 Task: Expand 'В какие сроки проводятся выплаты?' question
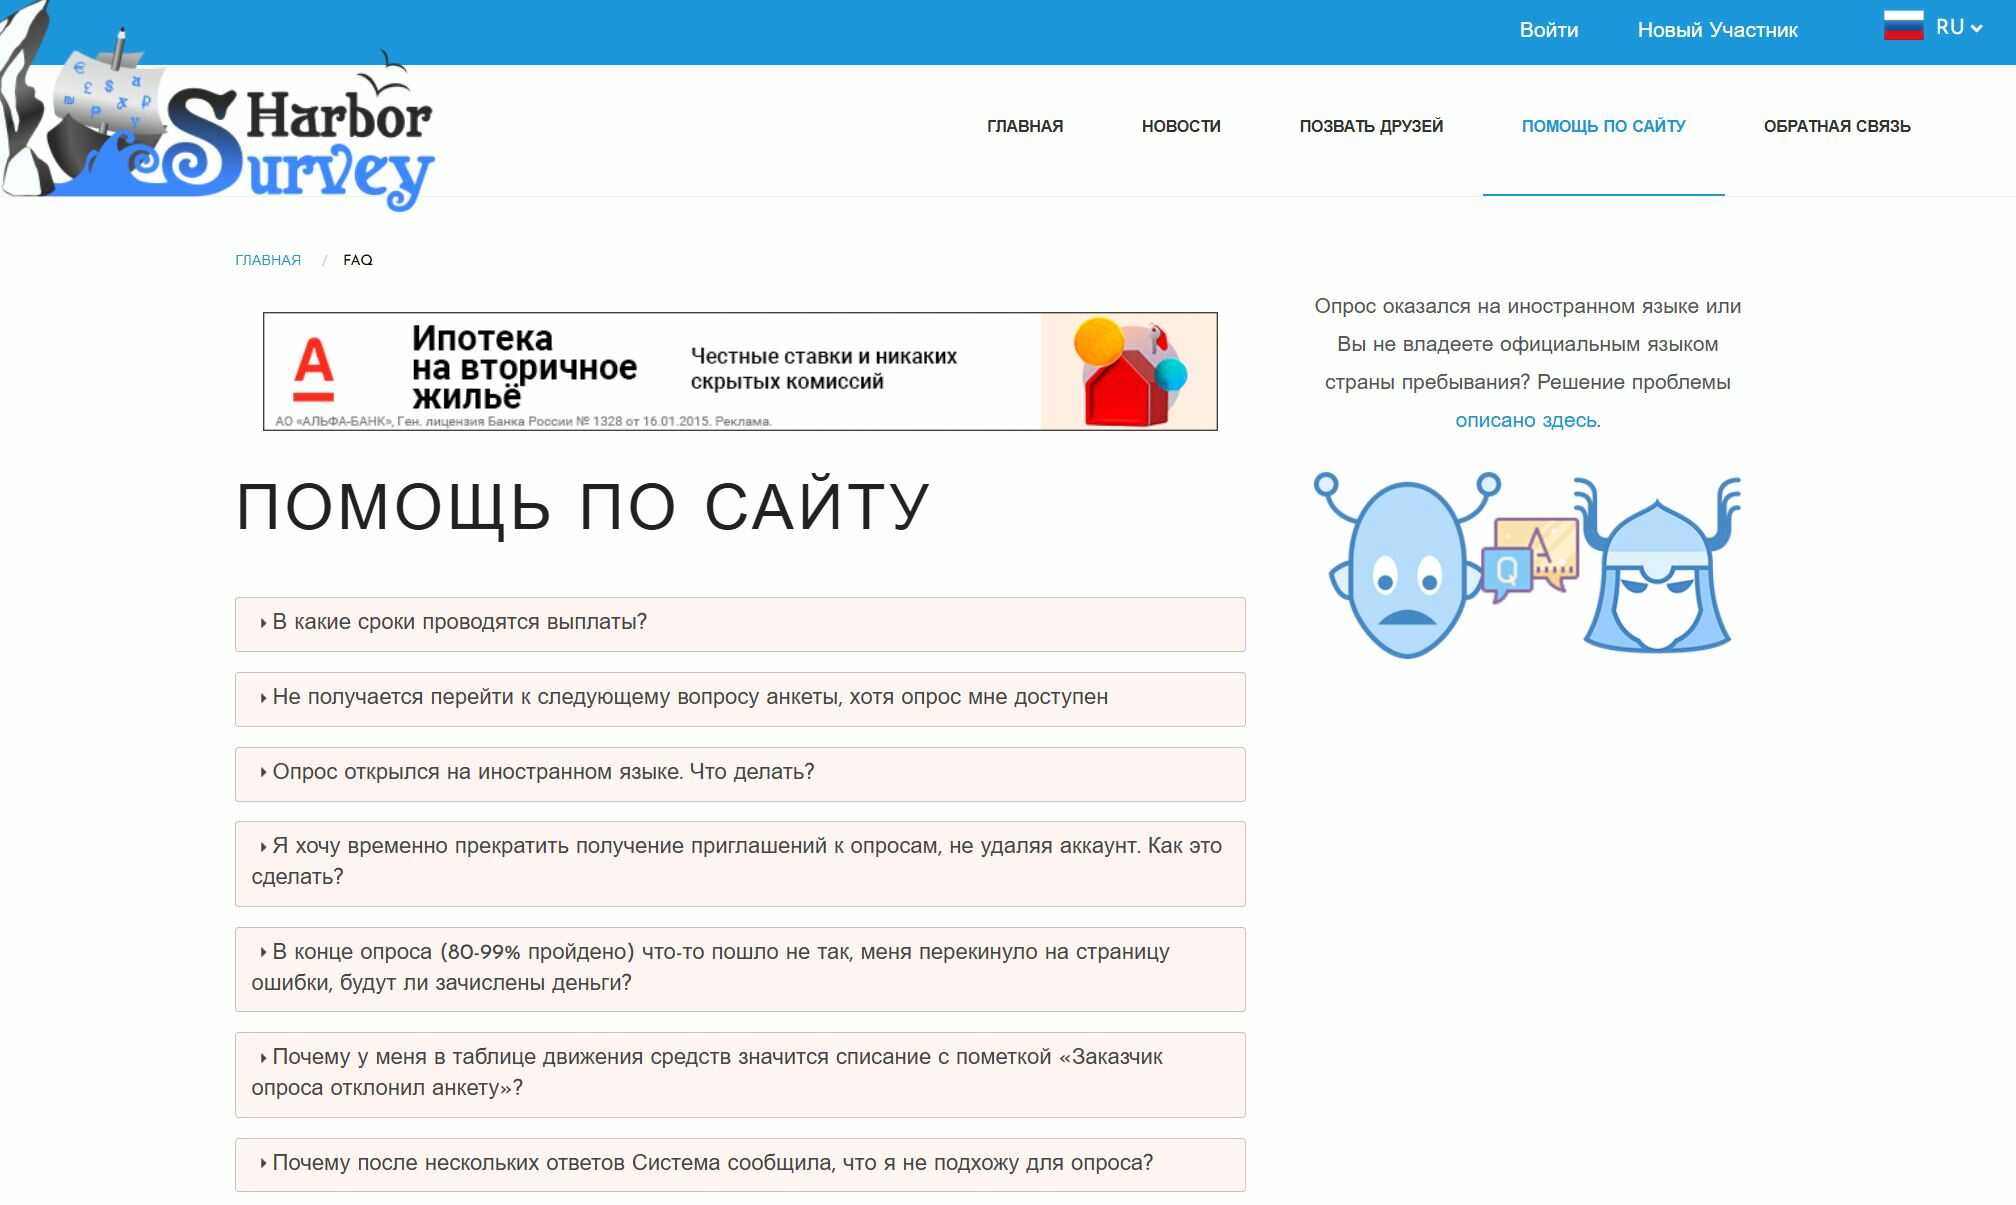coord(459,622)
